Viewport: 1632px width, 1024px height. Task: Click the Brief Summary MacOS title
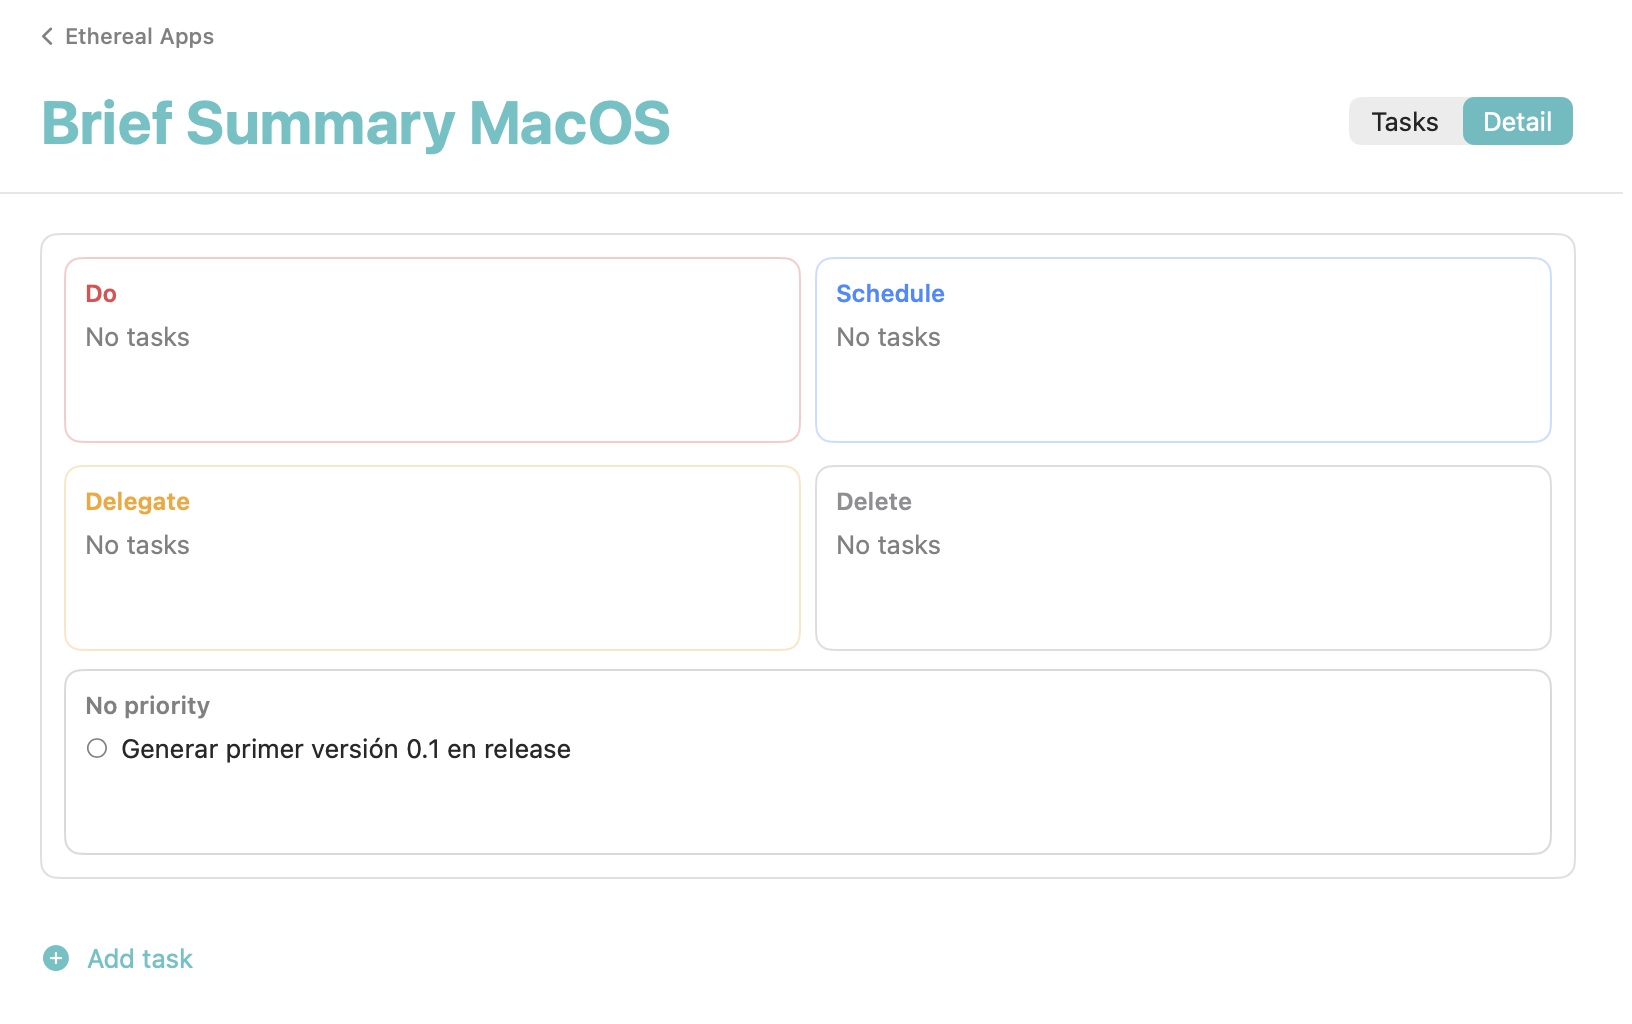[x=356, y=124]
